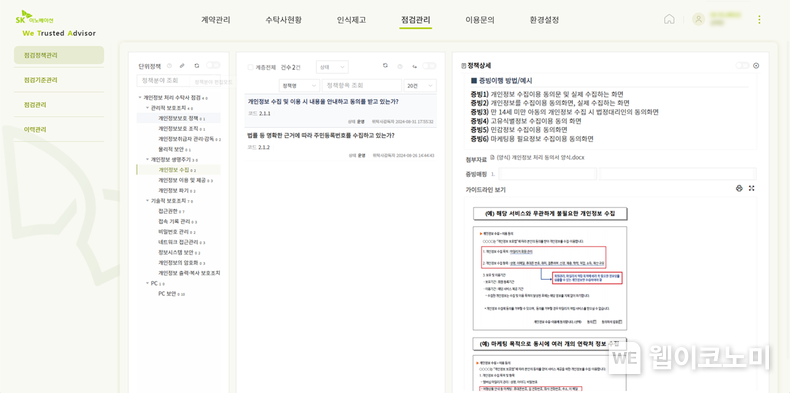The image size is (790, 393).
Task: Click the first 증빙매핑 input field
Action: coord(548,174)
